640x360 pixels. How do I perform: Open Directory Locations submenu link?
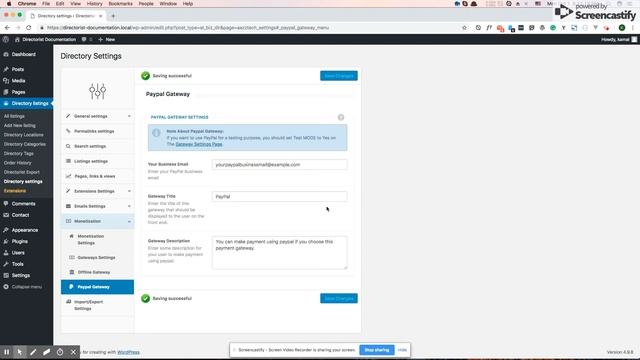[23, 135]
